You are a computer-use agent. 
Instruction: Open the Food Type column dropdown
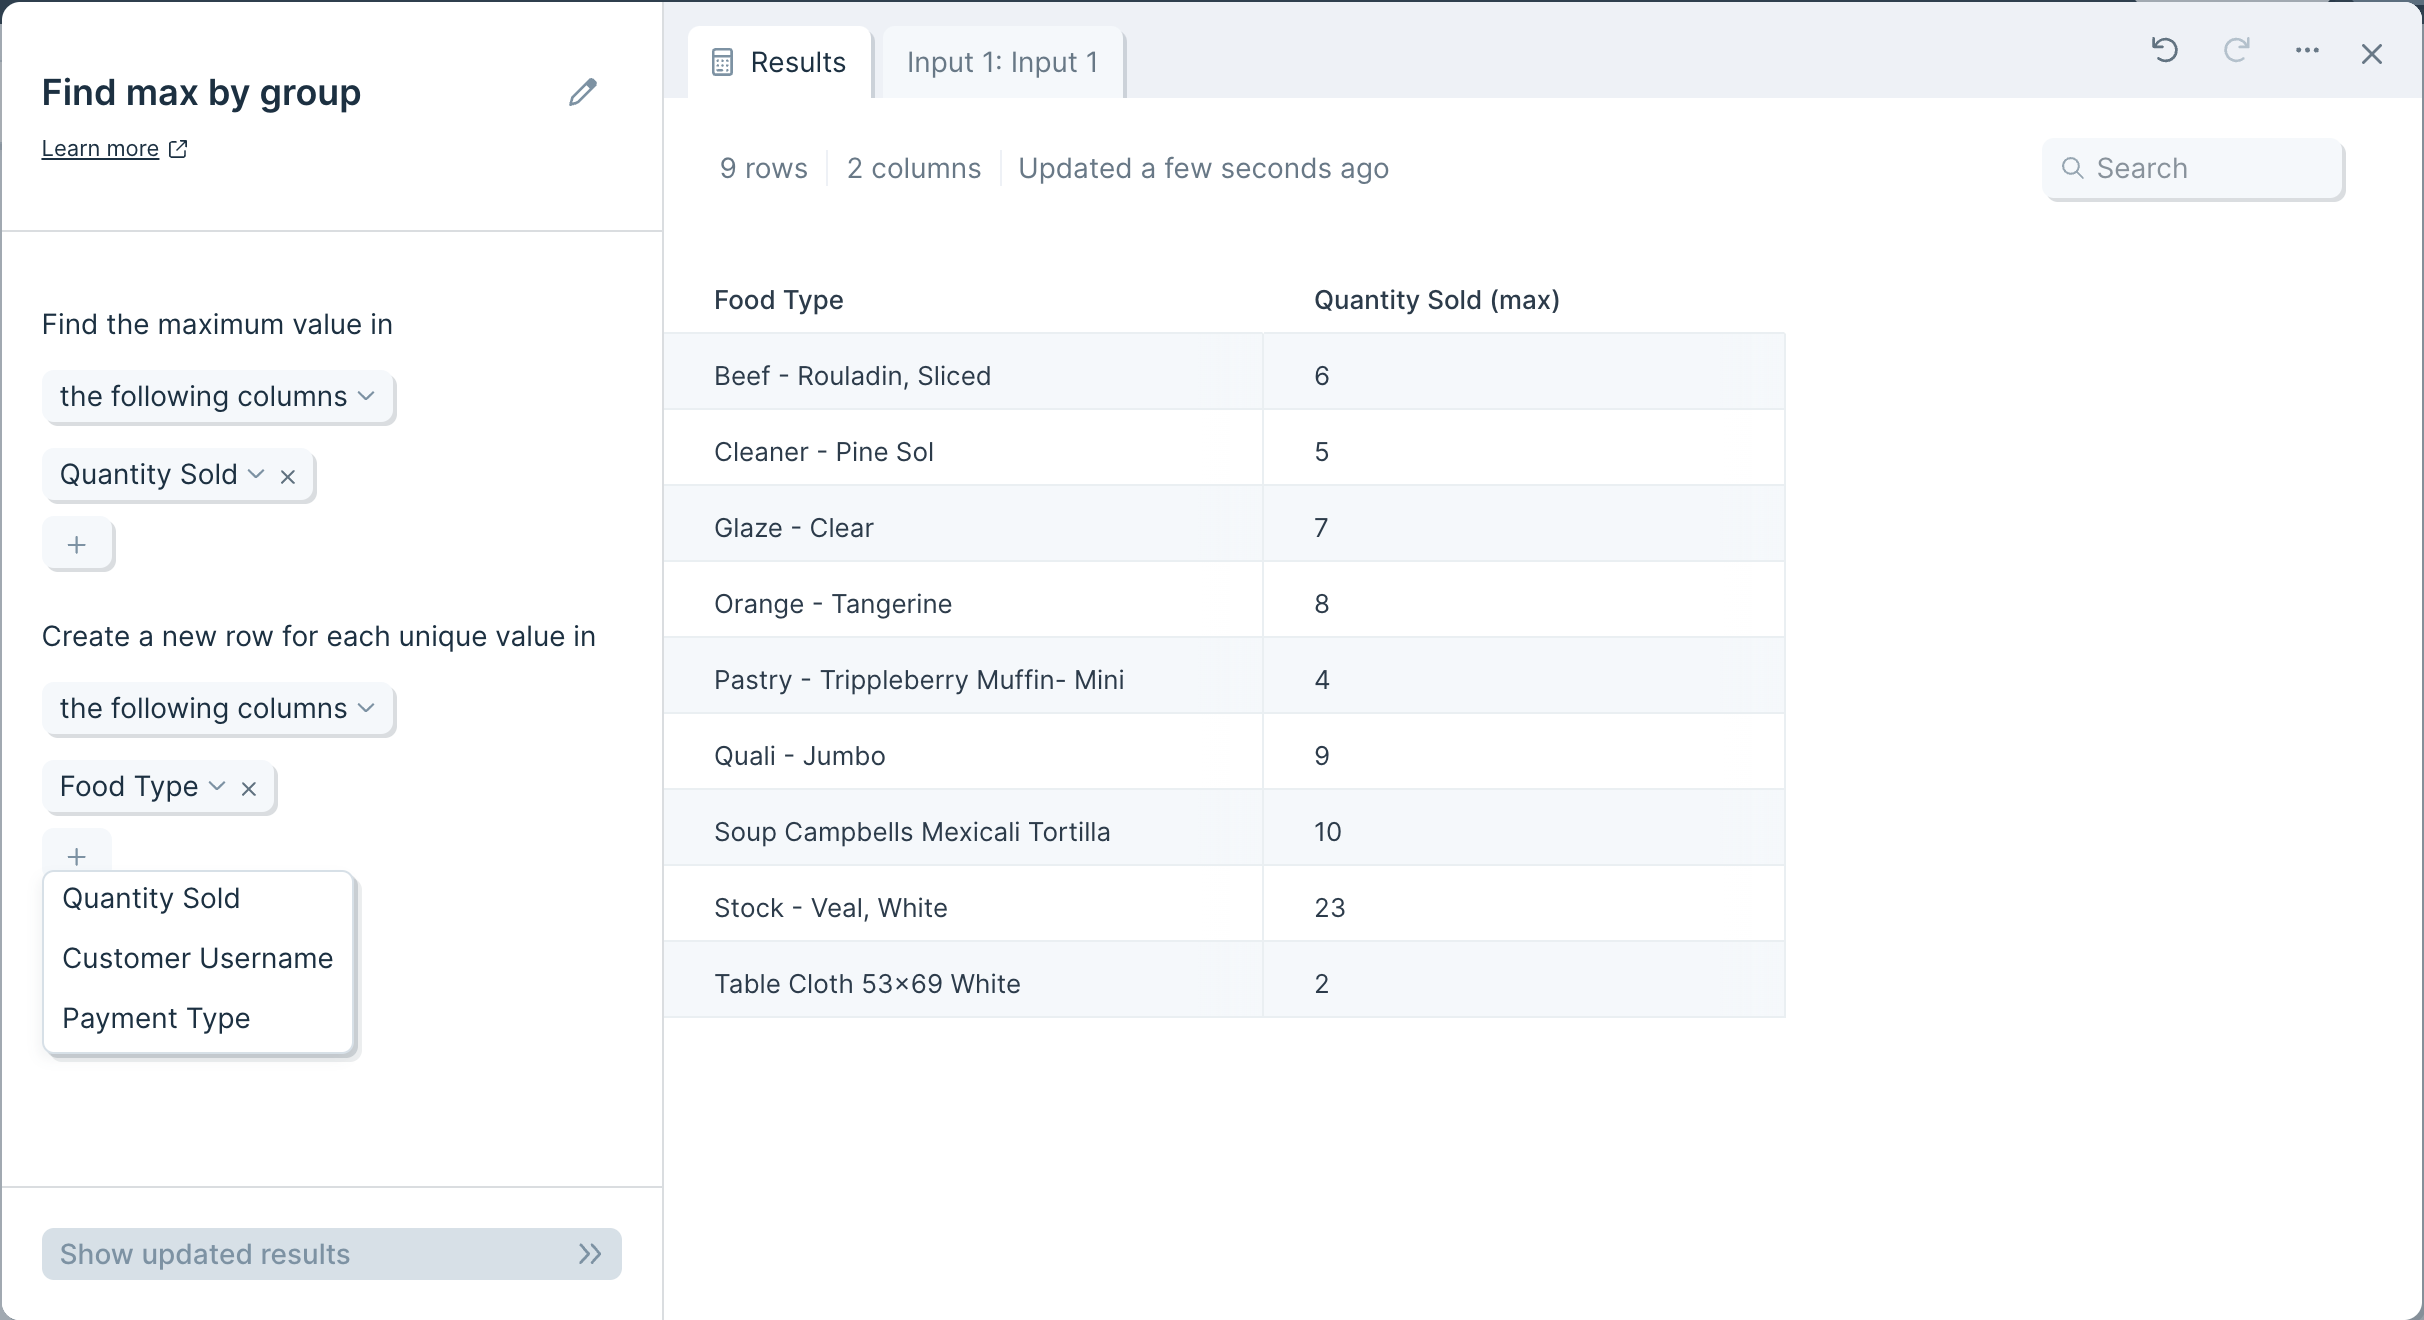tap(142, 787)
